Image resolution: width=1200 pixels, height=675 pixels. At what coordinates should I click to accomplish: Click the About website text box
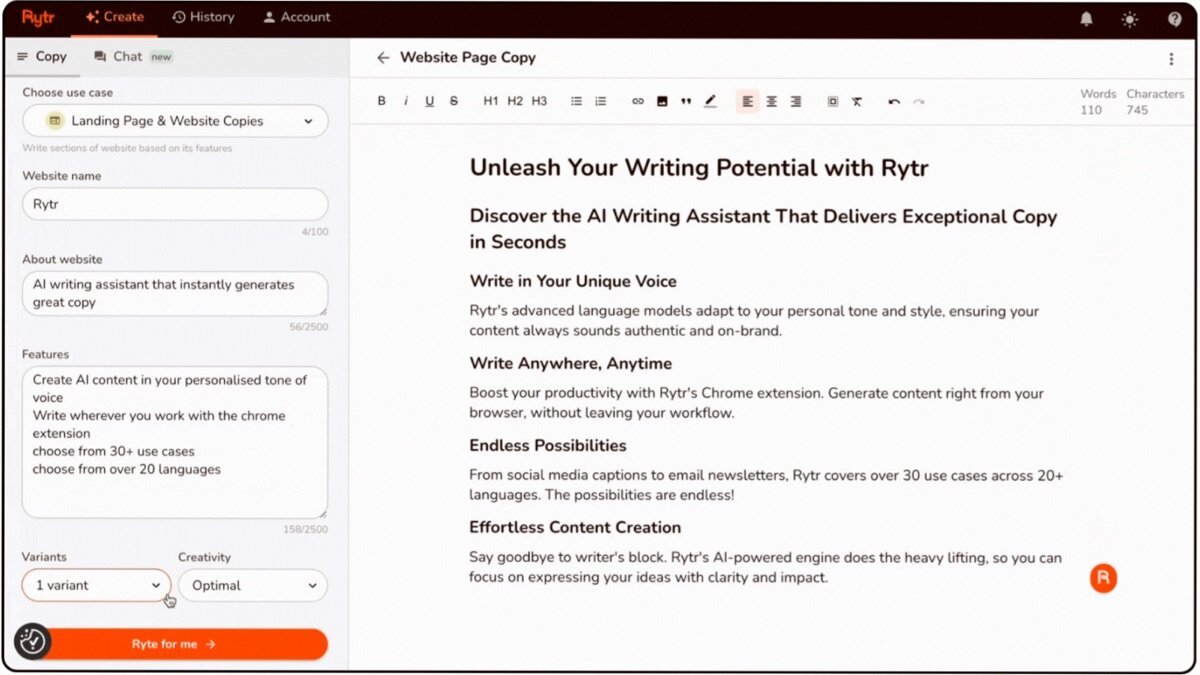175,294
